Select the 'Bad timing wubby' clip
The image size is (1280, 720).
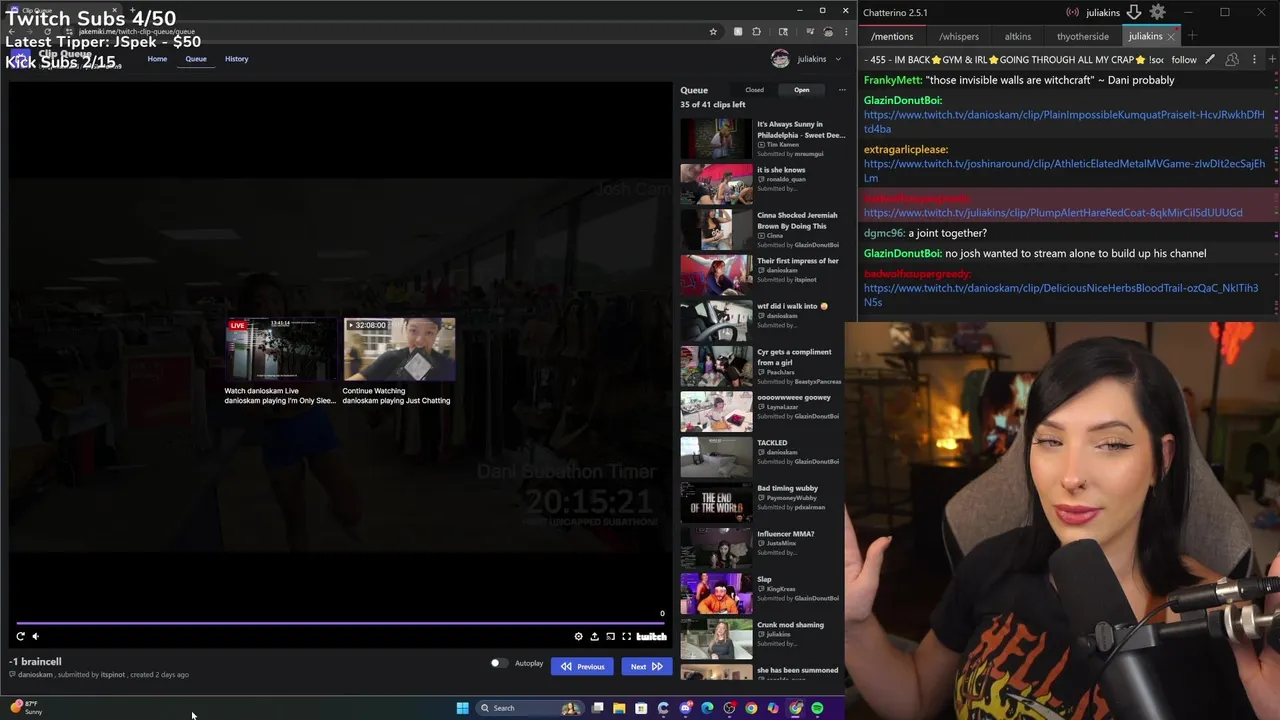coord(763,503)
